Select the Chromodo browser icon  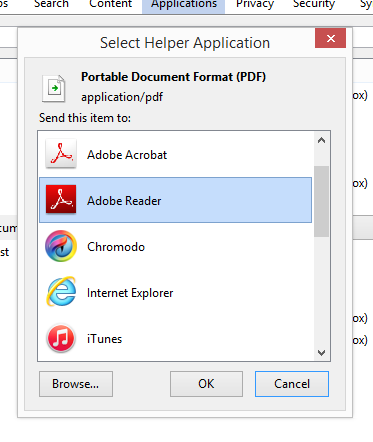point(61,246)
